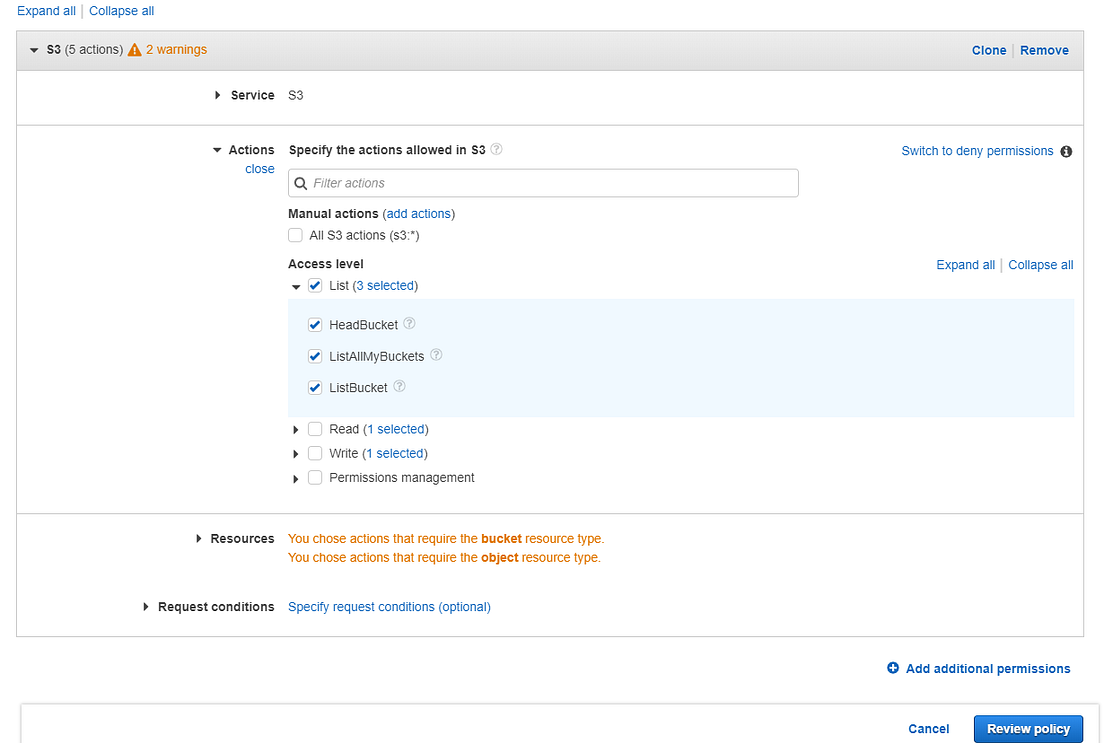
Task: Enable All S3 actions (s3:*) checkbox
Action: tap(295, 235)
